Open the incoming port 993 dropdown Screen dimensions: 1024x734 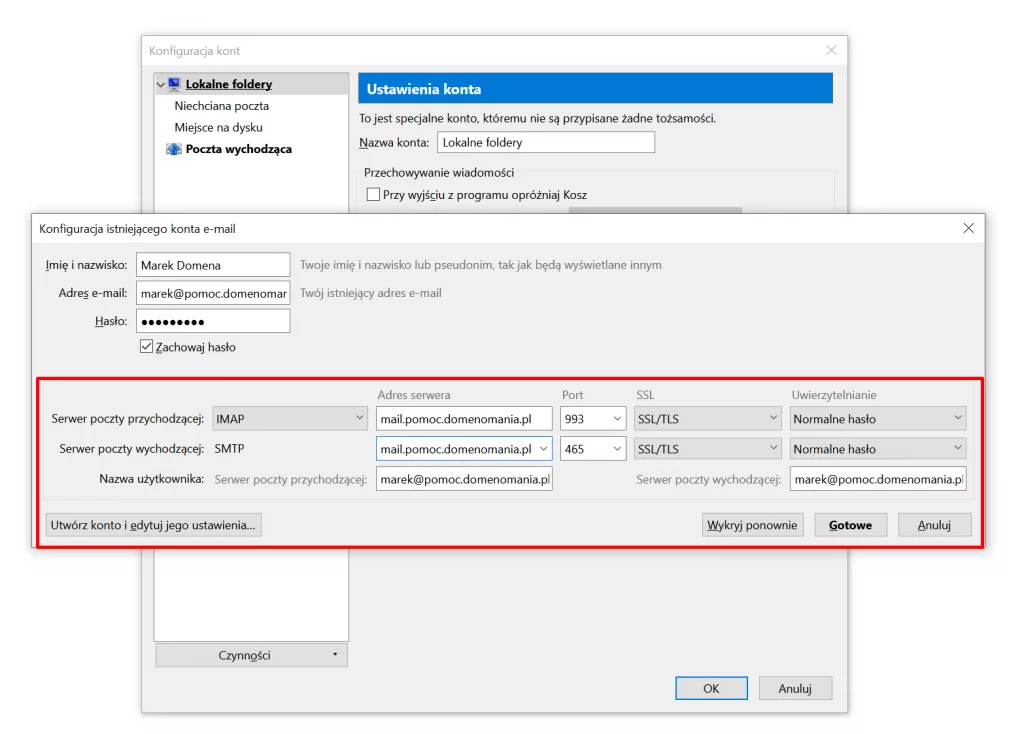[593, 419]
